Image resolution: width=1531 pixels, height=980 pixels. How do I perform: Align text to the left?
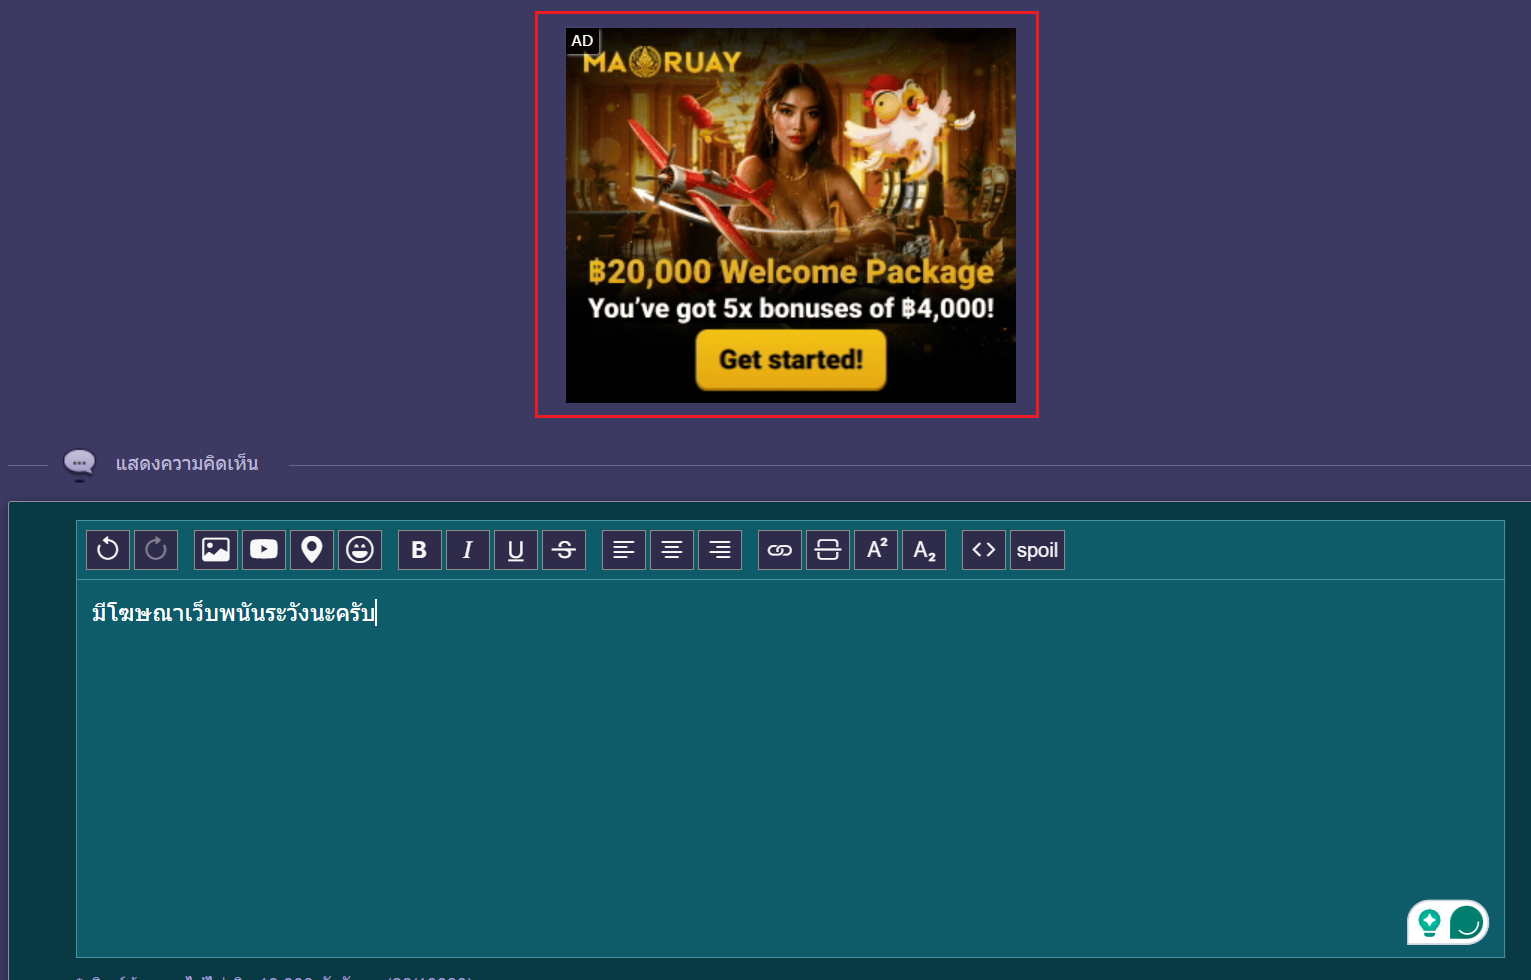tap(624, 550)
